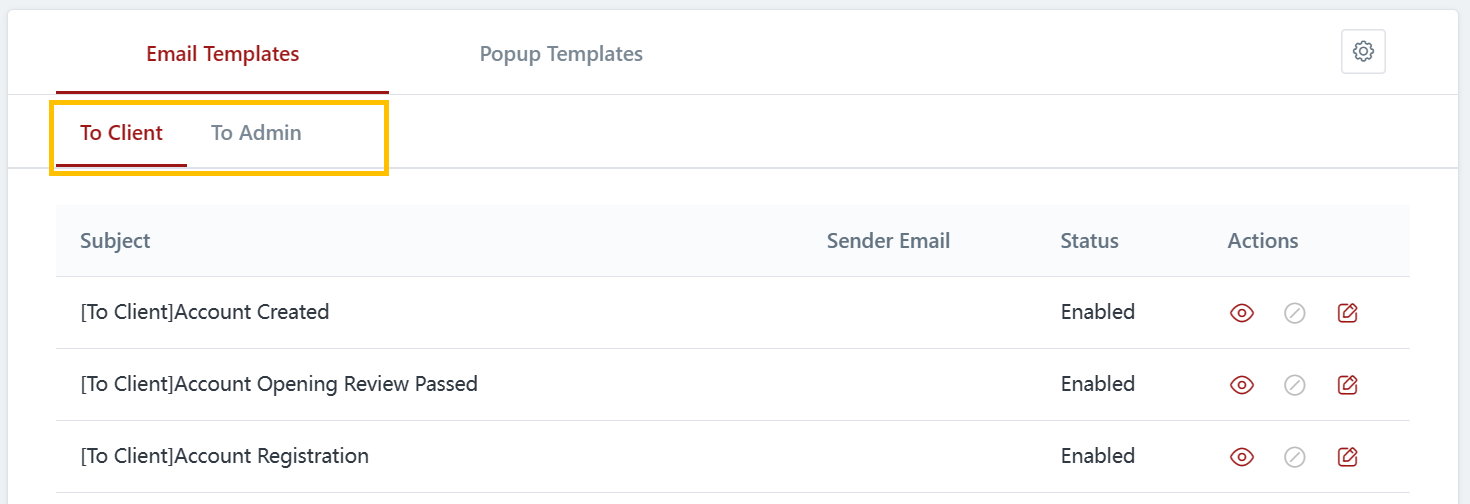
Task: Edit the Account Opening Review Passed template
Action: [1348, 385]
